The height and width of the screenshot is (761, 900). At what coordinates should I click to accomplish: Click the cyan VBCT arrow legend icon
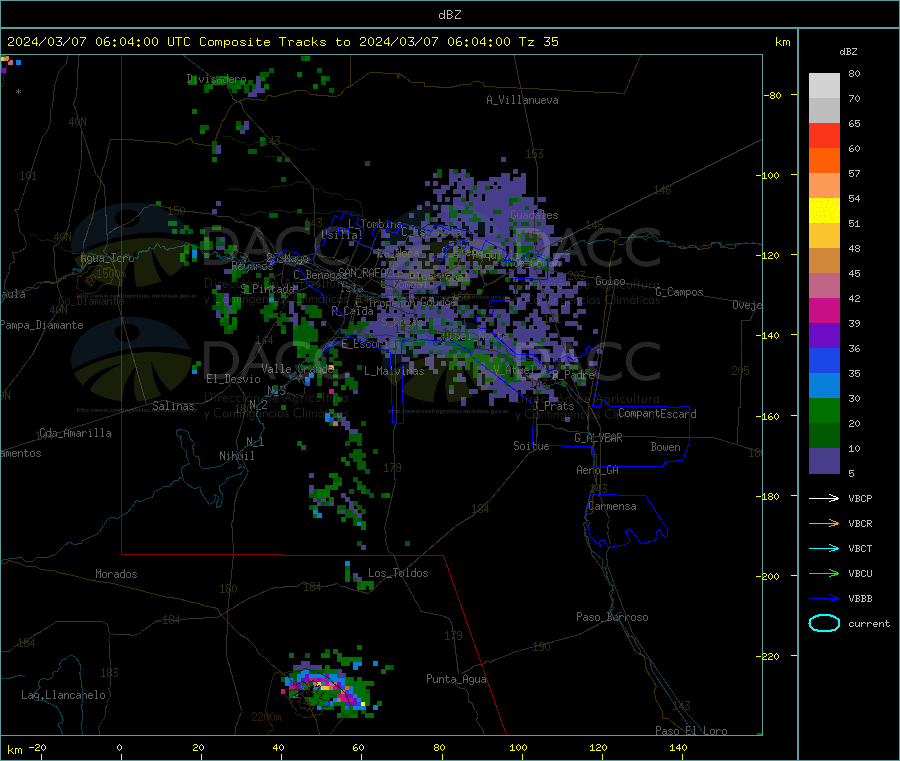tap(824, 549)
